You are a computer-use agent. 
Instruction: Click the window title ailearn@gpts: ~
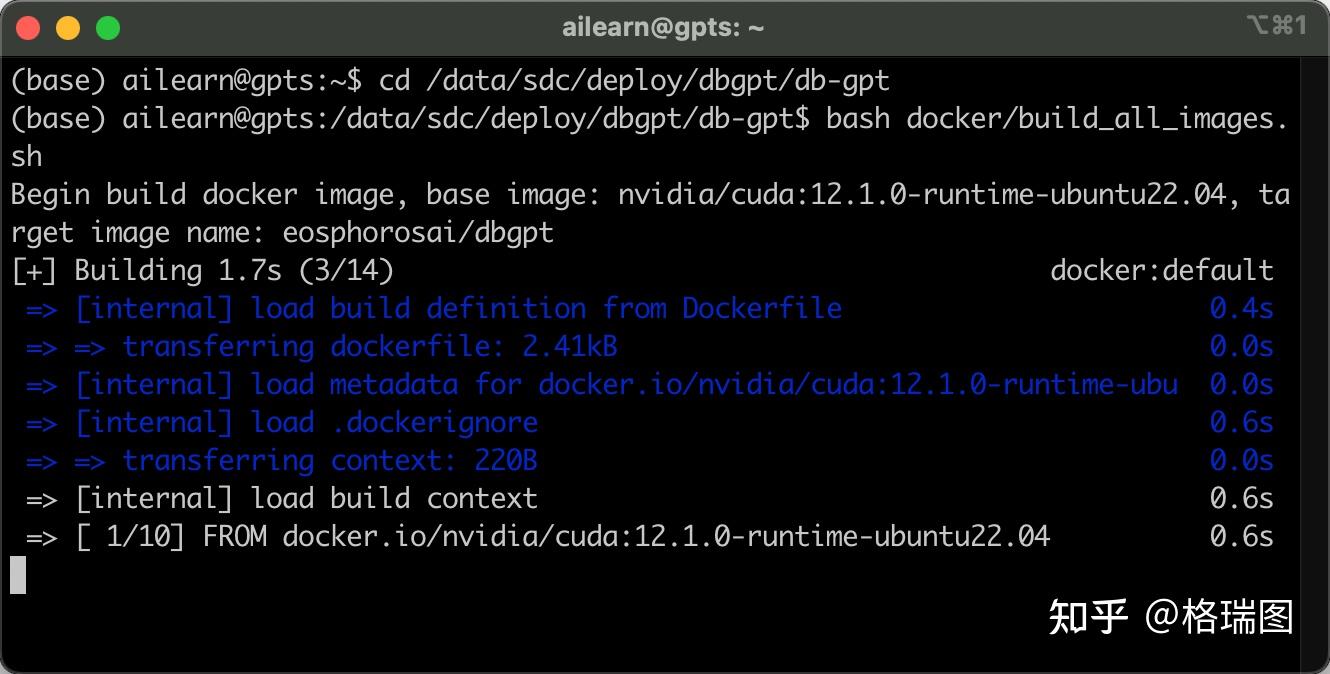click(663, 28)
